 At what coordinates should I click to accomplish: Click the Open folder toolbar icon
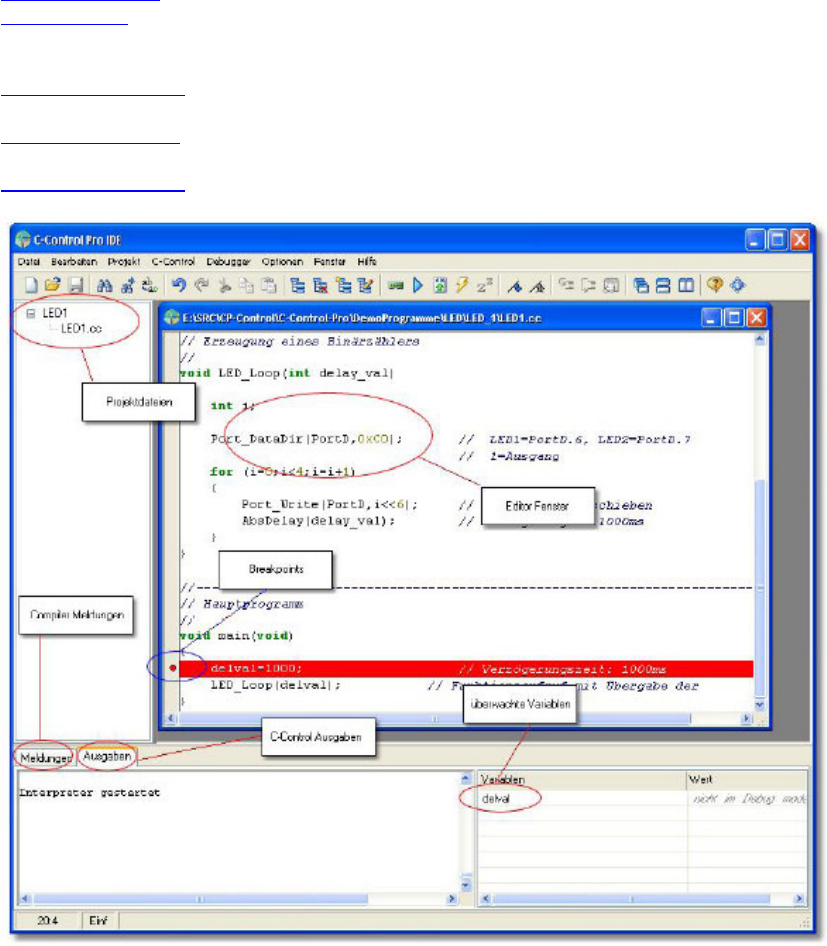pos(53,285)
